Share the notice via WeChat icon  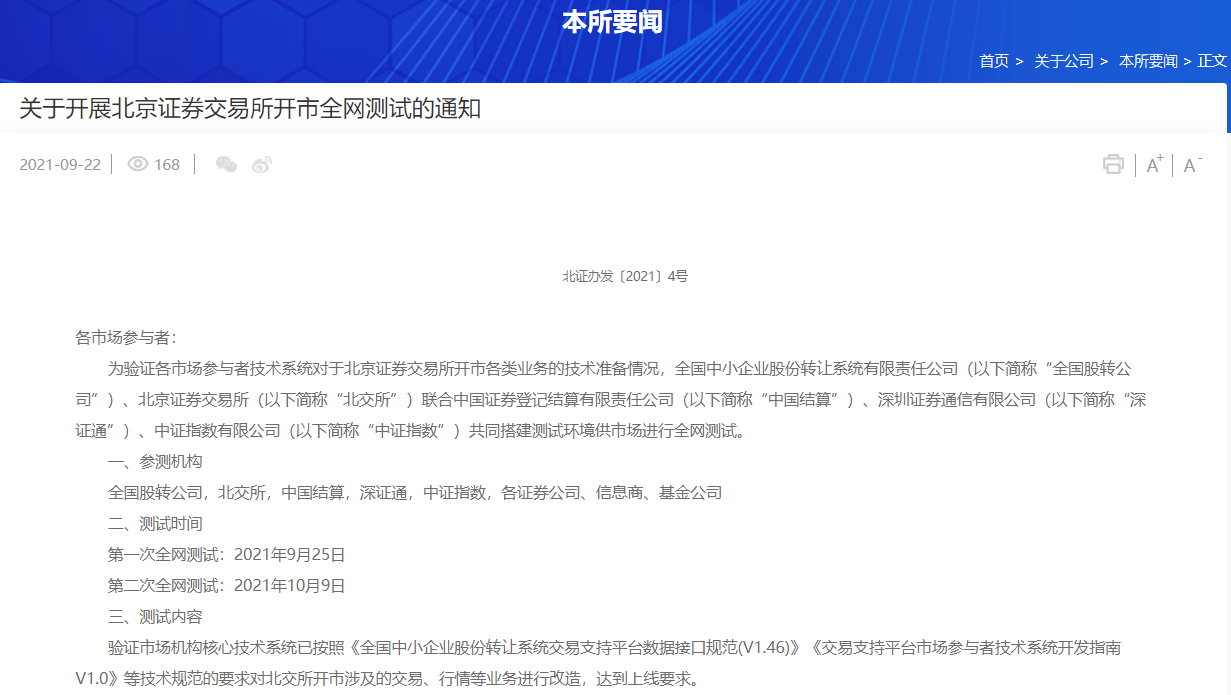(x=227, y=165)
